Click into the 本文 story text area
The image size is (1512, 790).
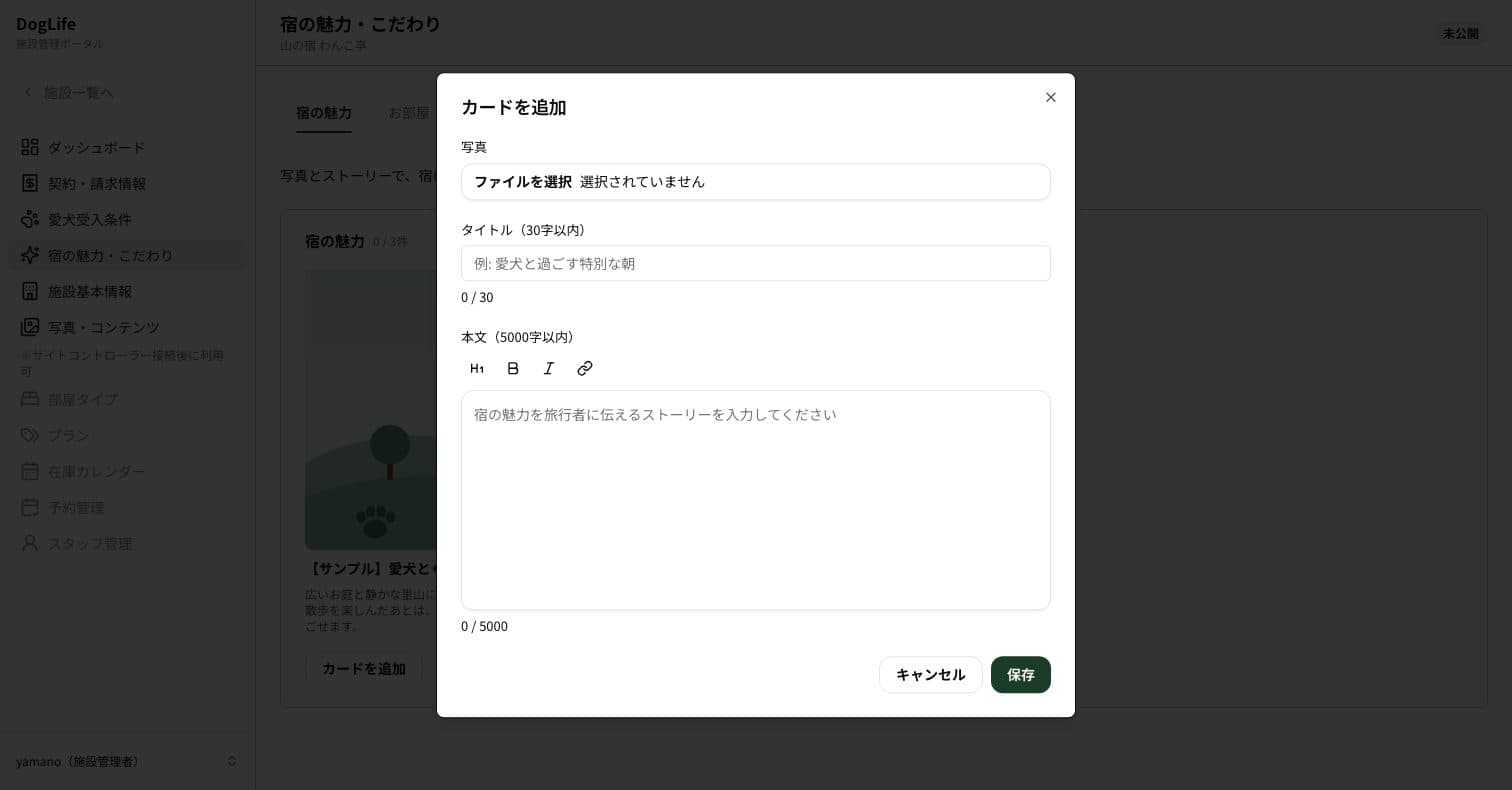click(x=756, y=500)
